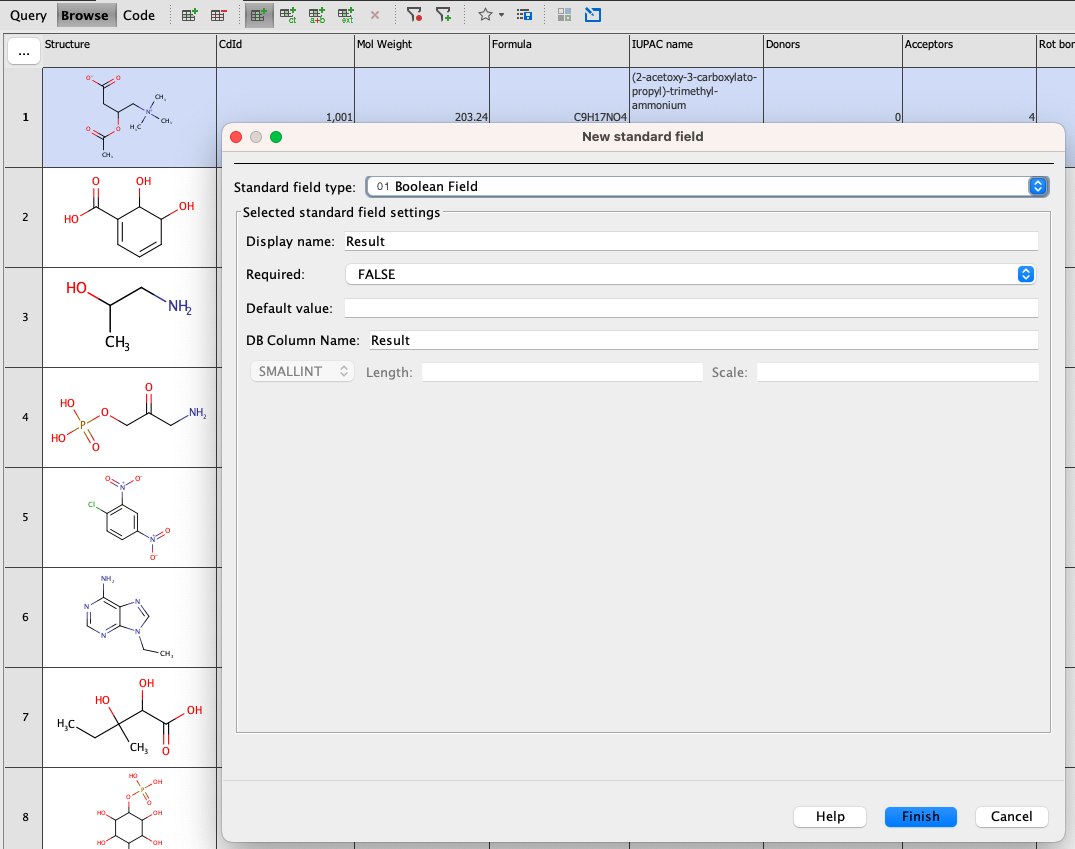
Task: Open the Standard field type dropdown
Action: (x=707, y=186)
